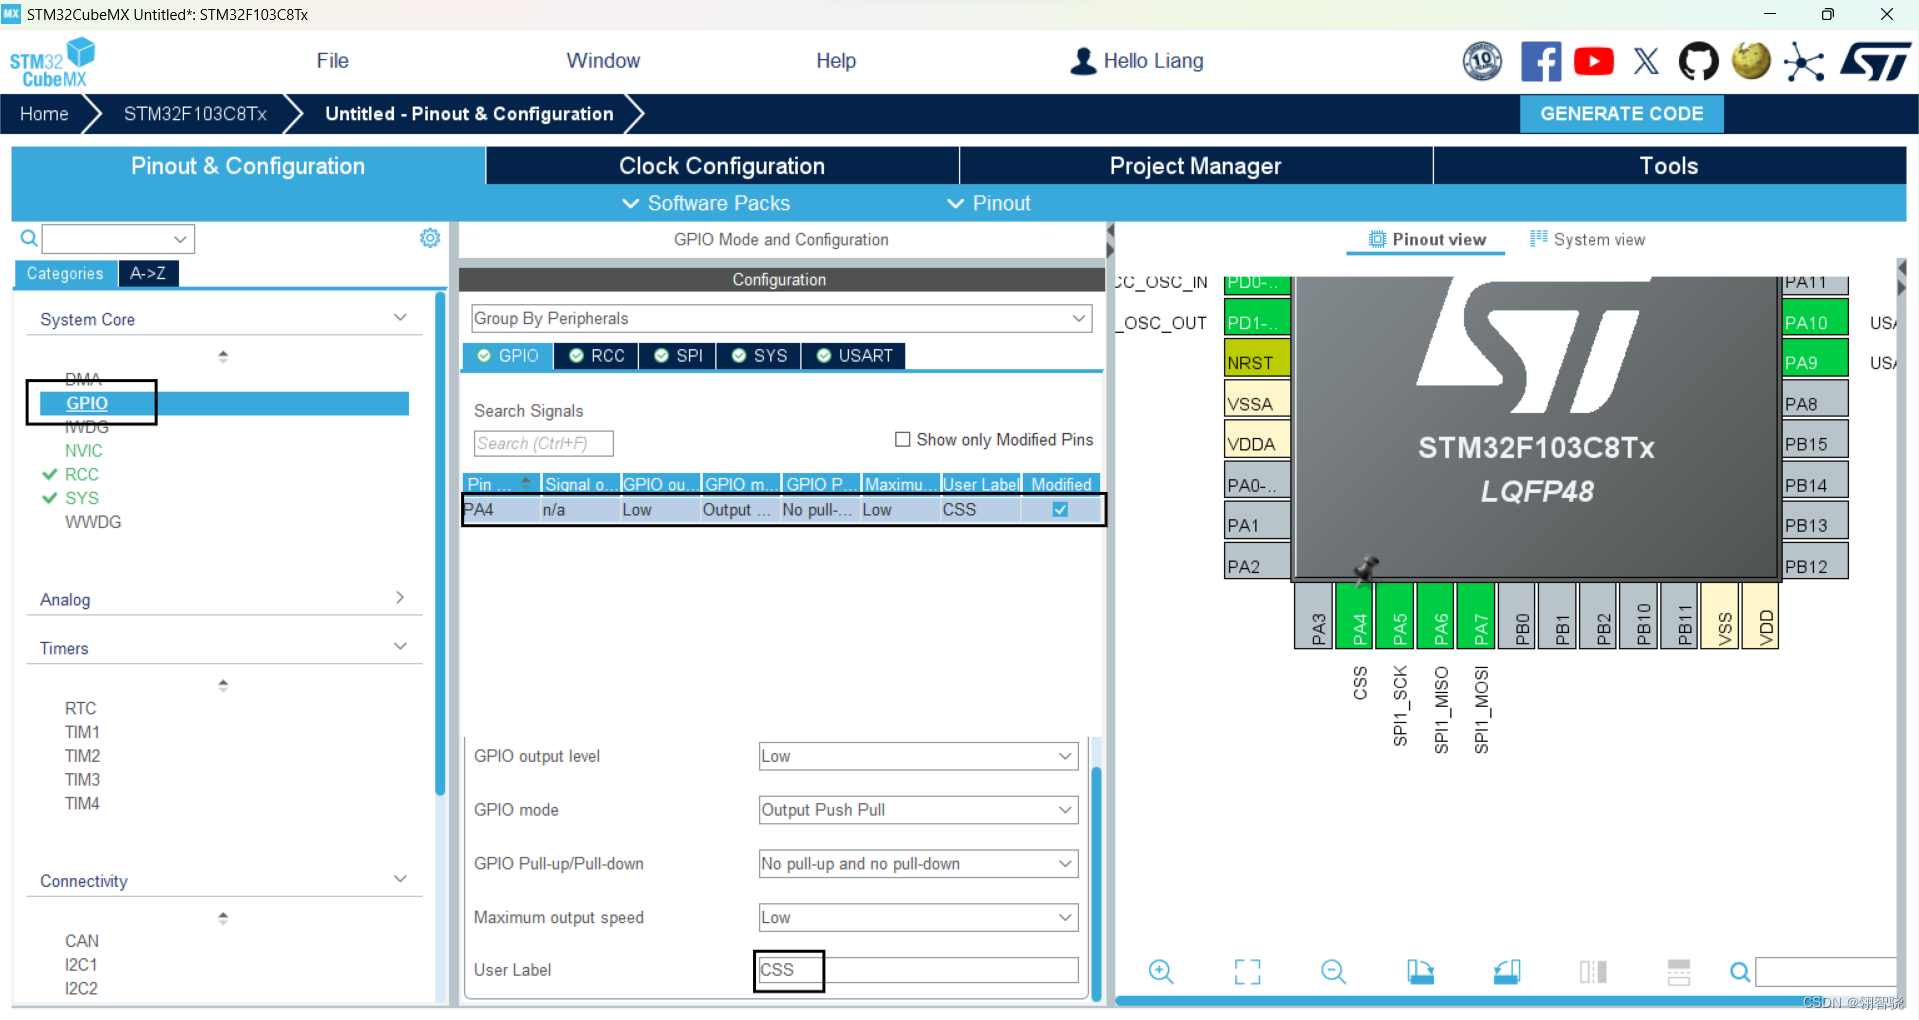Switch to Clock Configuration tab

722,166
